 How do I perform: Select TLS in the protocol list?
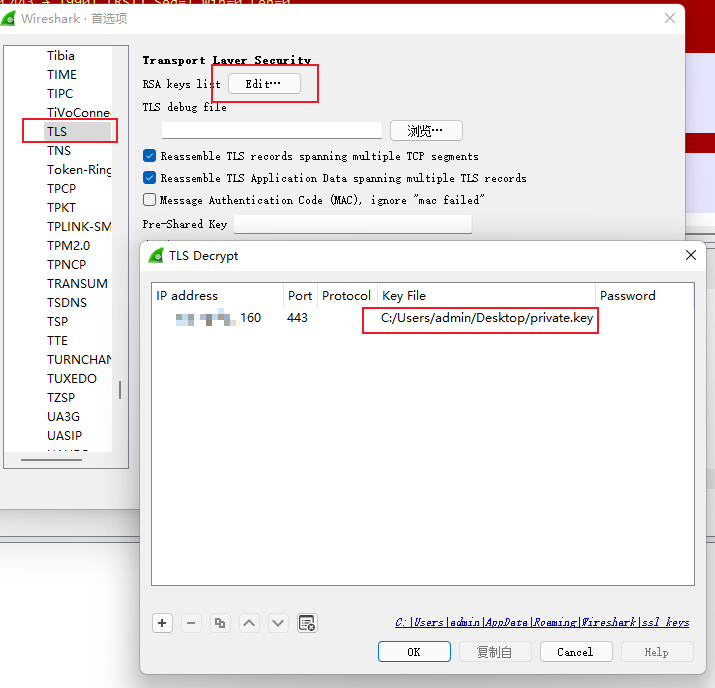point(57,131)
